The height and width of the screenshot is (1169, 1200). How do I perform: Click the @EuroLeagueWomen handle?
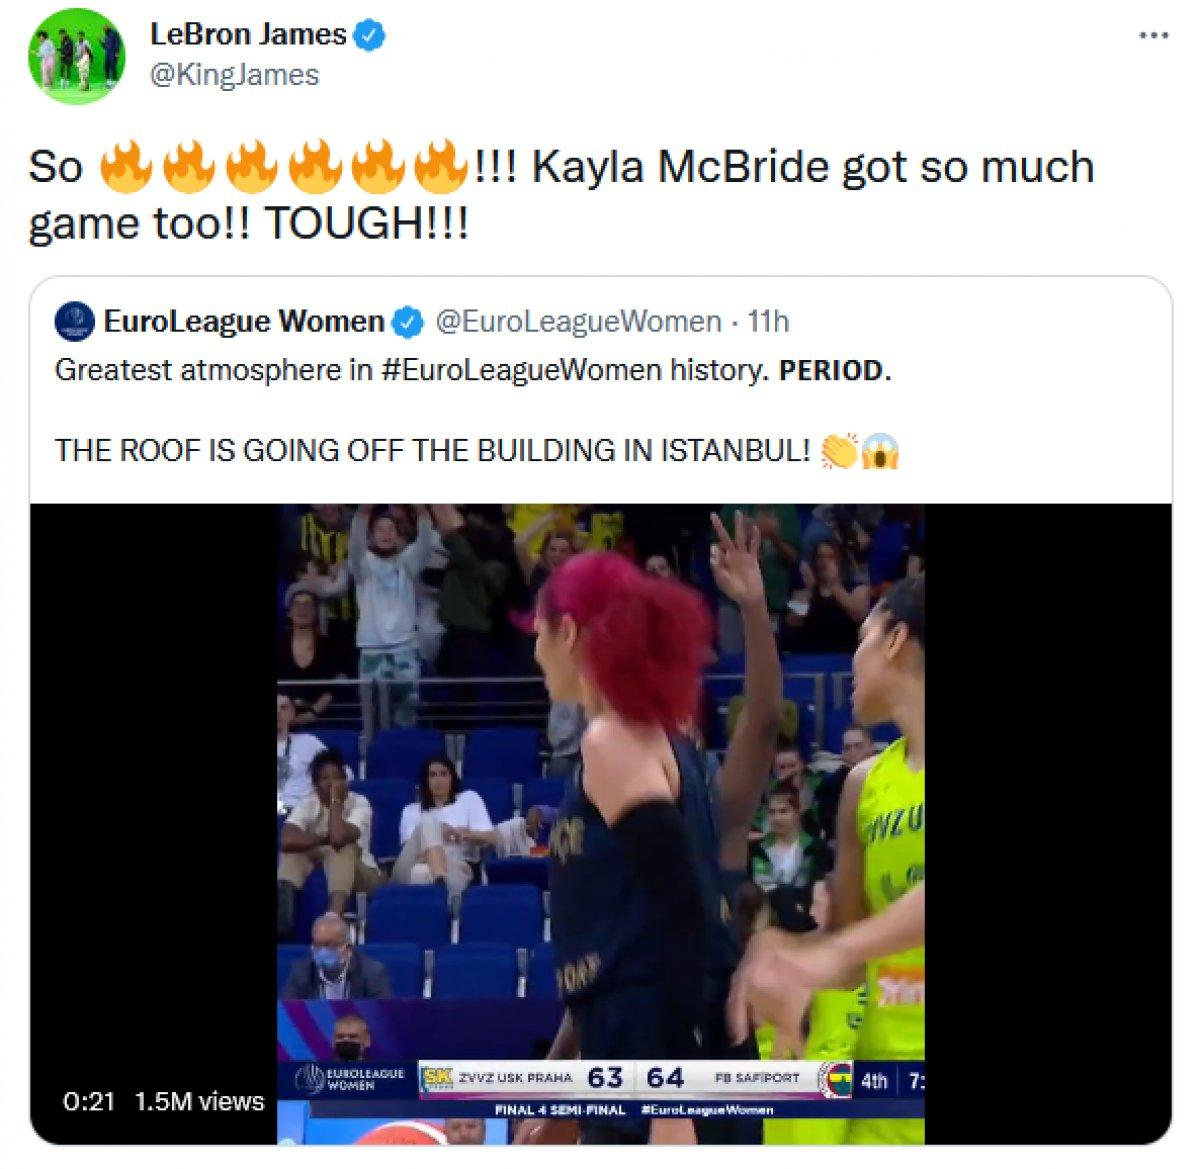pyautogui.click(x=577, y=321)
